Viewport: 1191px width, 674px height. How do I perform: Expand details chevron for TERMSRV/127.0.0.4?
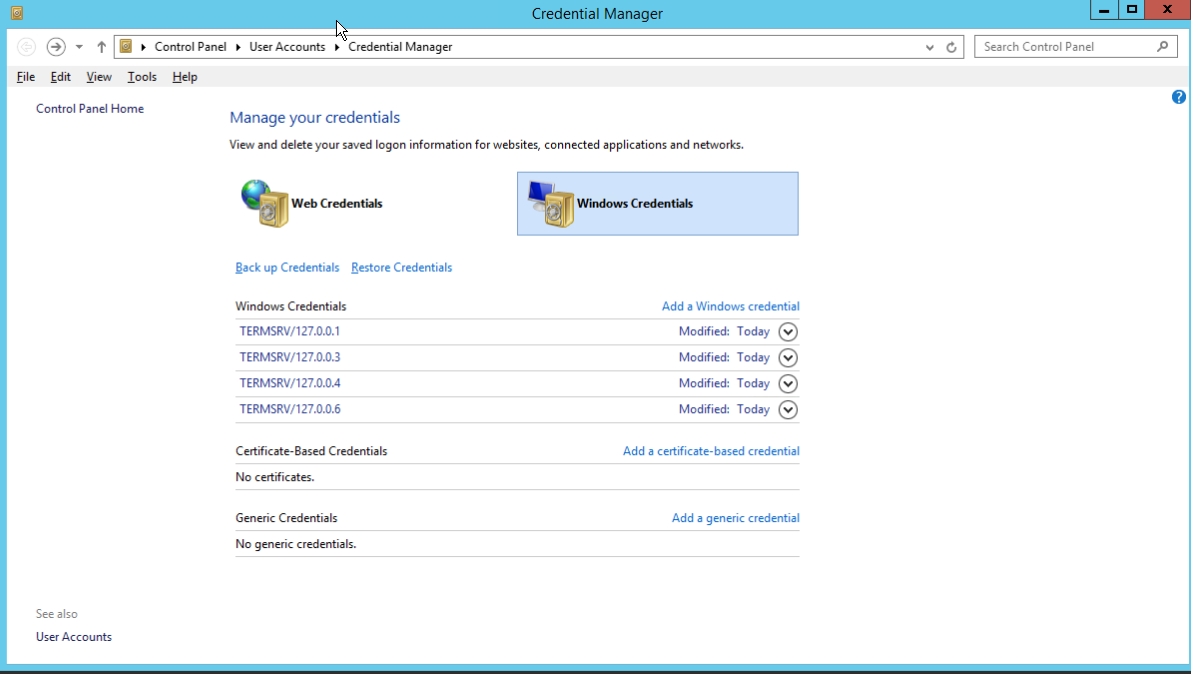coord(788,384)
